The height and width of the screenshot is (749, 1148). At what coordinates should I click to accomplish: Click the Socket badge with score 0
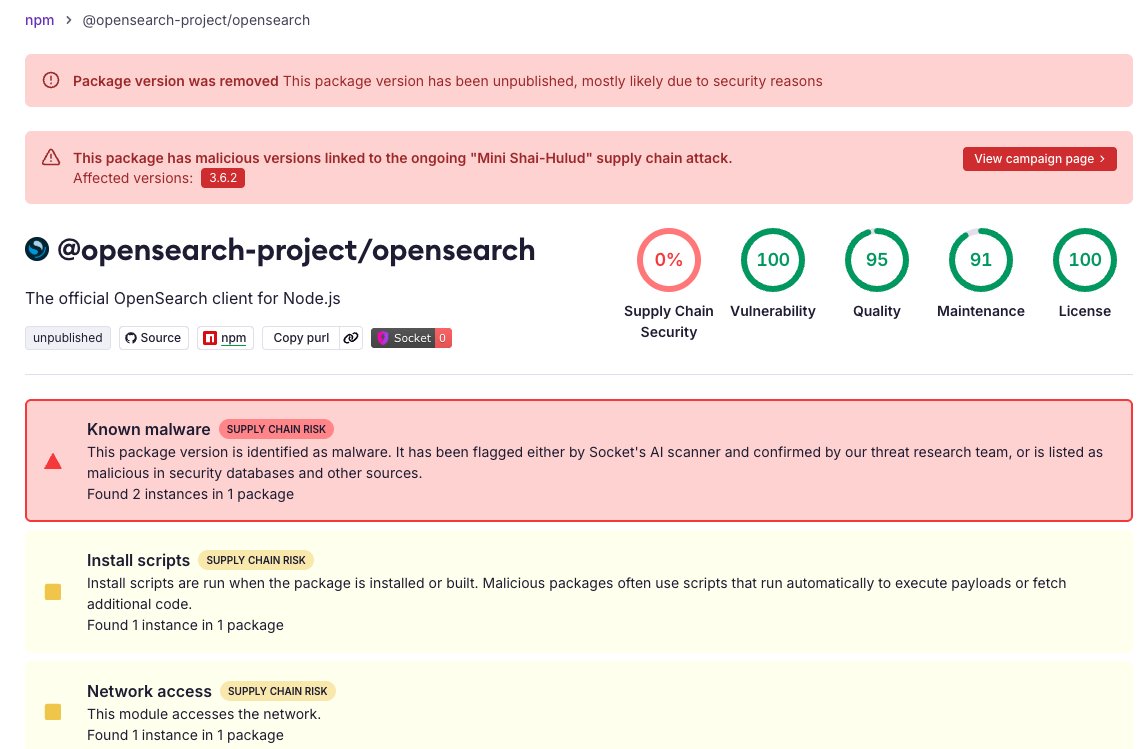coord(411,338)
